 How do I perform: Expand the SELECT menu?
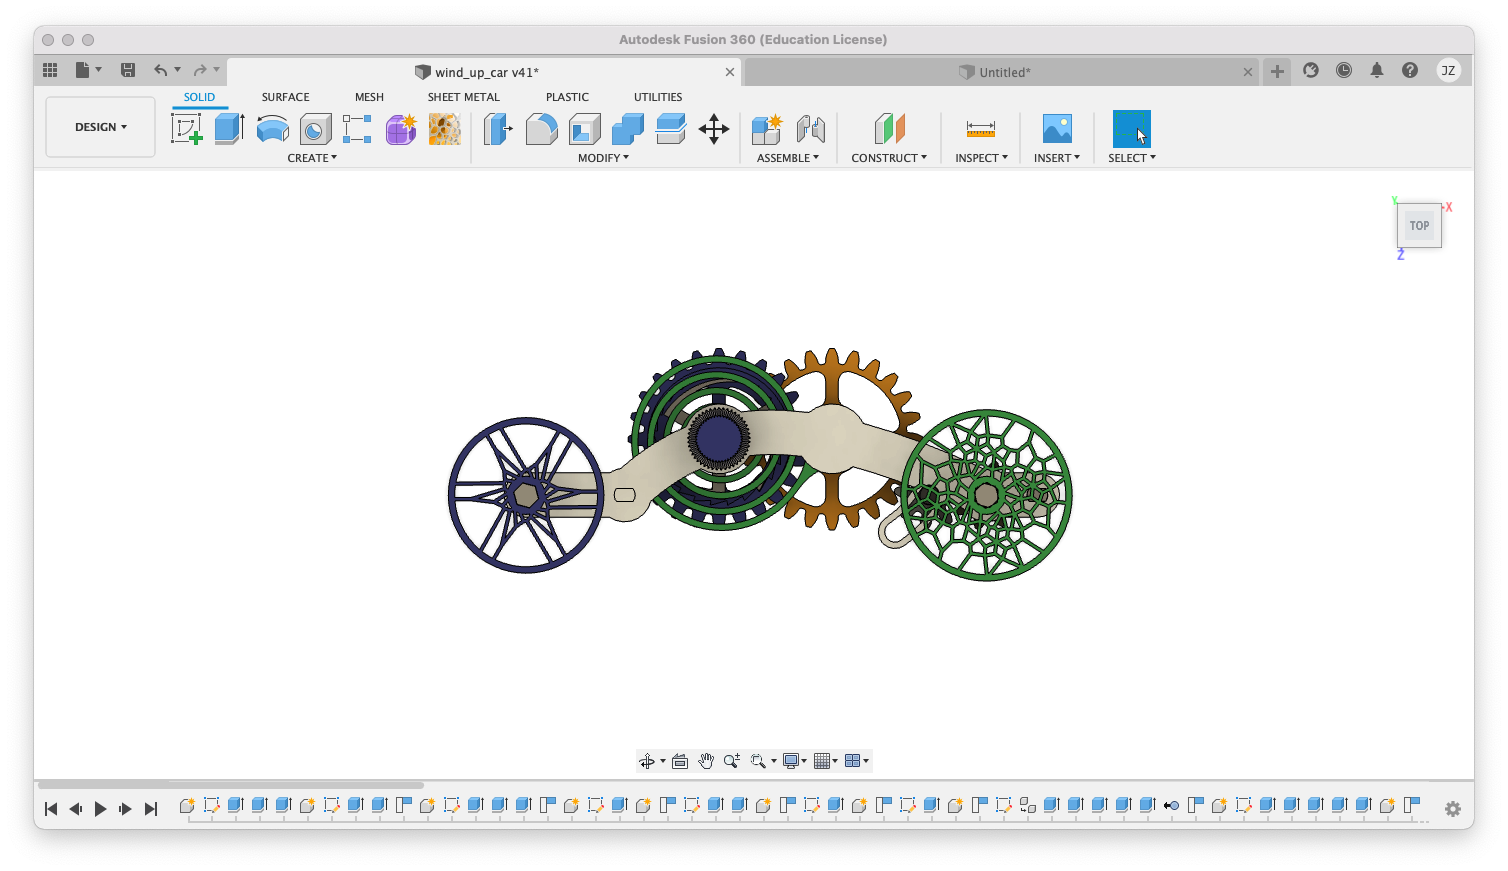1132,158
